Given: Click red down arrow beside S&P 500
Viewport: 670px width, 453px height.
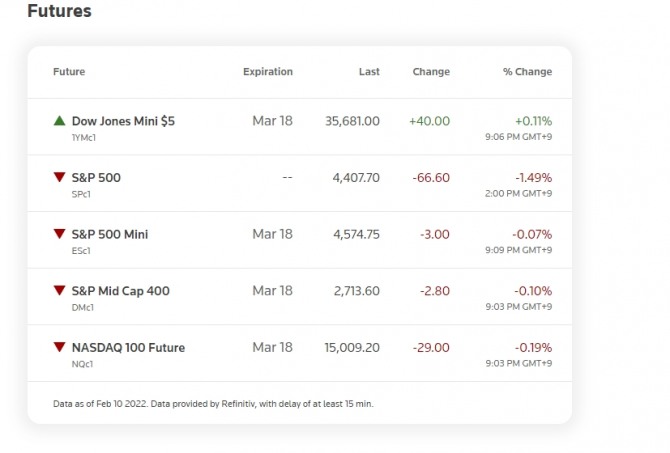Looking at the screenshot, I should [60, 178].
